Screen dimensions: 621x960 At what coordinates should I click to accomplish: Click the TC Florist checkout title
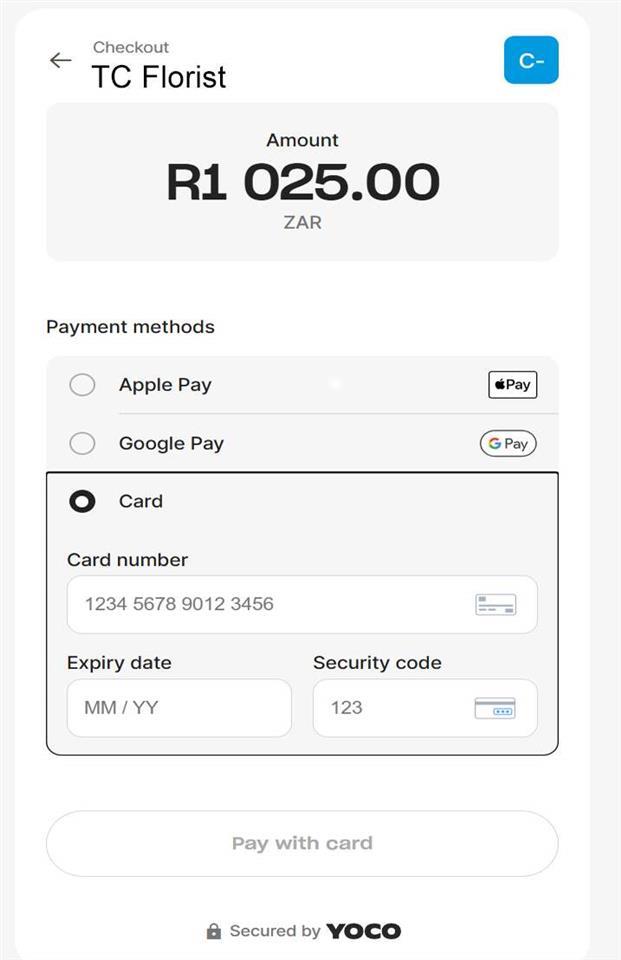pyautogui.click(x=159, y=78)
